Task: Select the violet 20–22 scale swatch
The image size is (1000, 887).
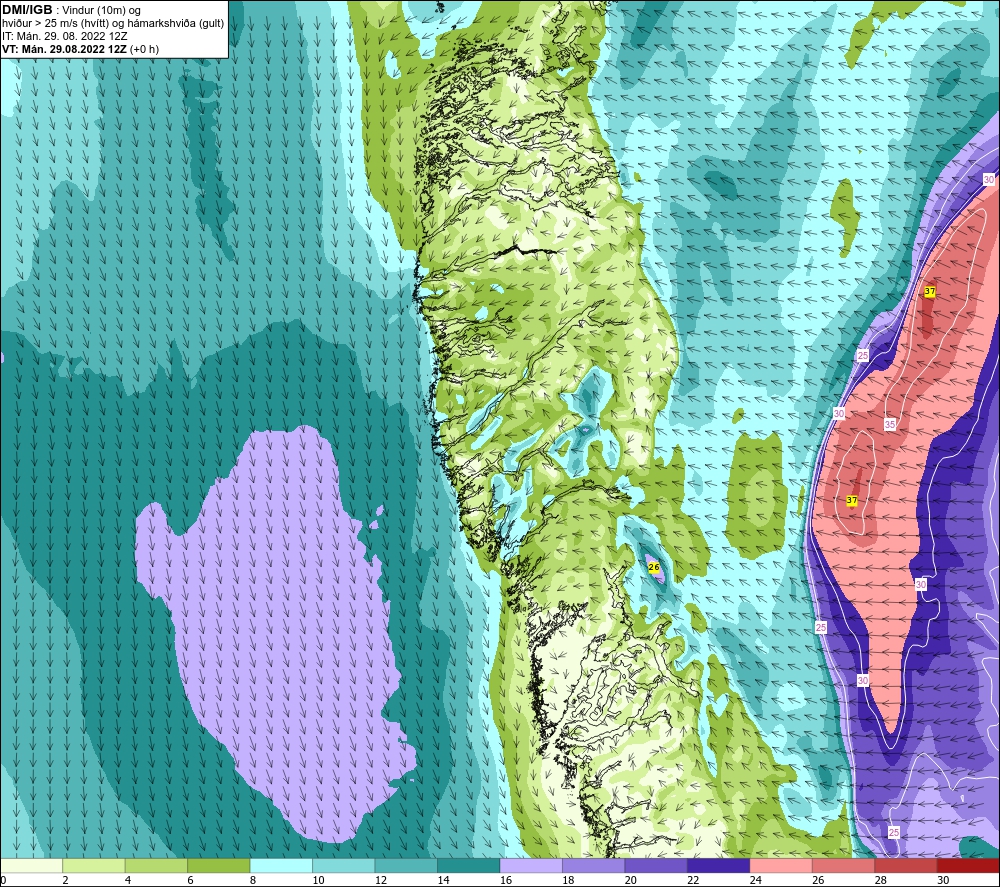Action: click(656, 865)
